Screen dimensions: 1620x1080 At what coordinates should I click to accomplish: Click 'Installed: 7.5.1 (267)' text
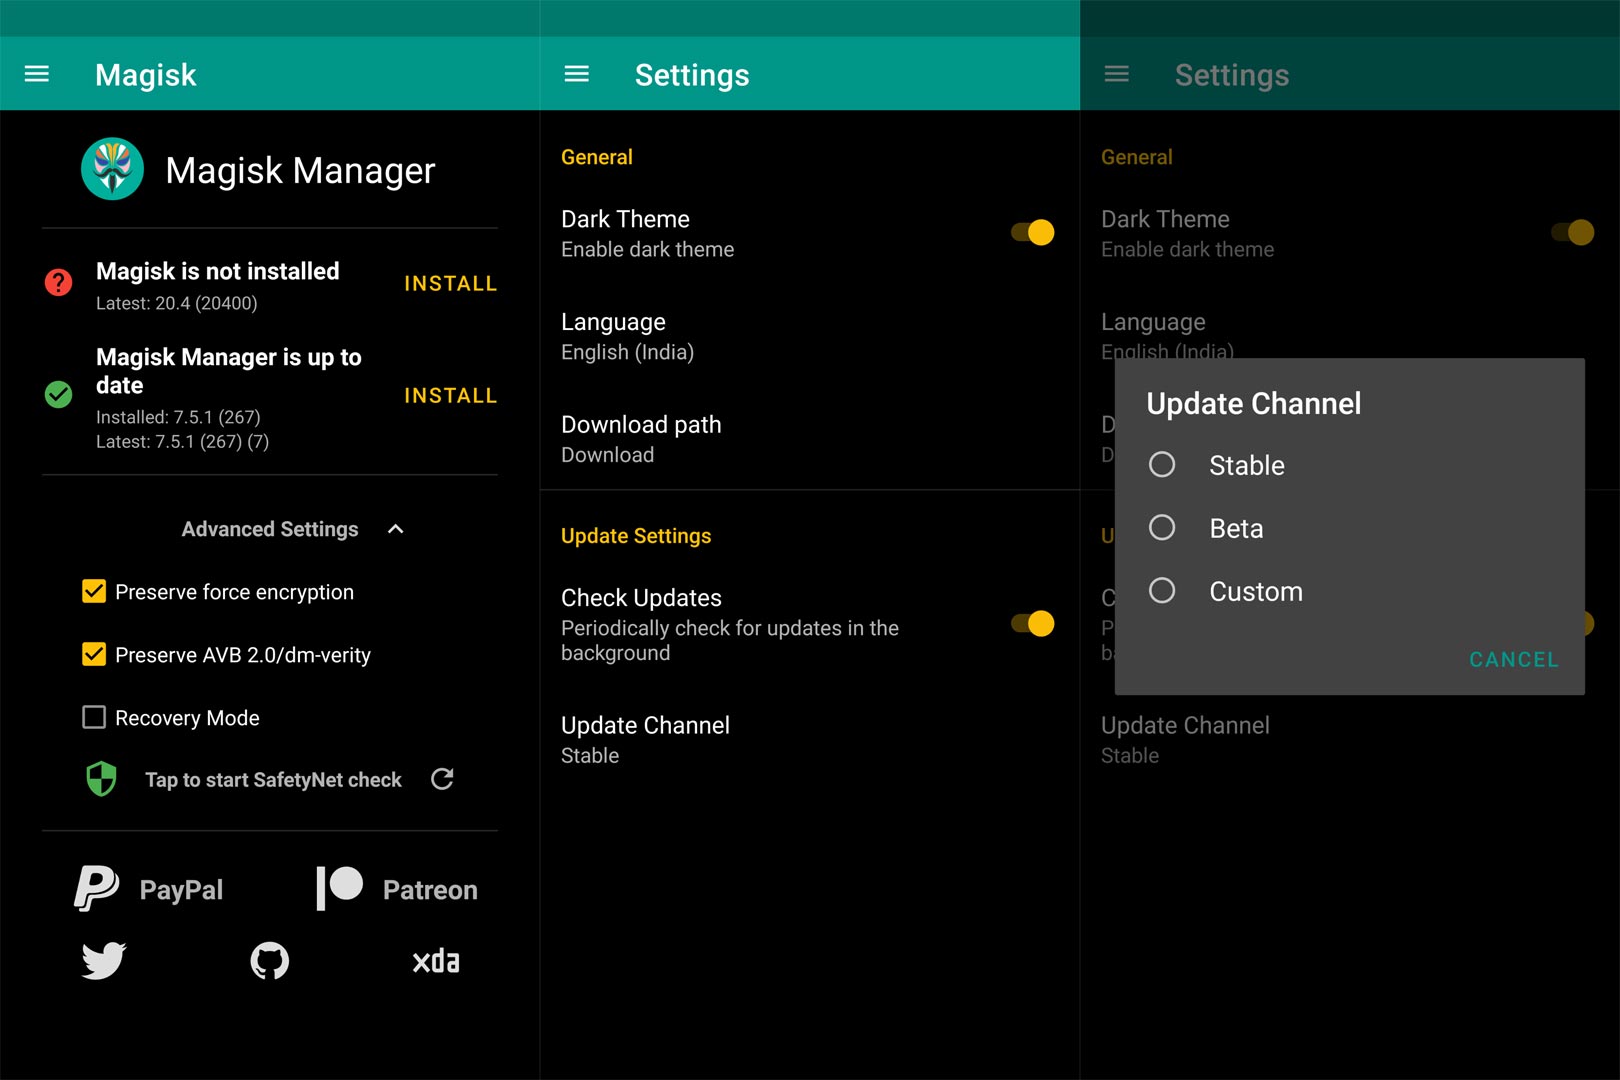click(x=178, y=417)
